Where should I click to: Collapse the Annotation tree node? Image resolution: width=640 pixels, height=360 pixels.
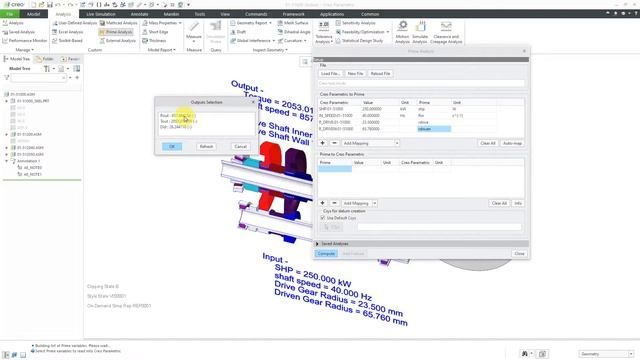tap(7, 161)
